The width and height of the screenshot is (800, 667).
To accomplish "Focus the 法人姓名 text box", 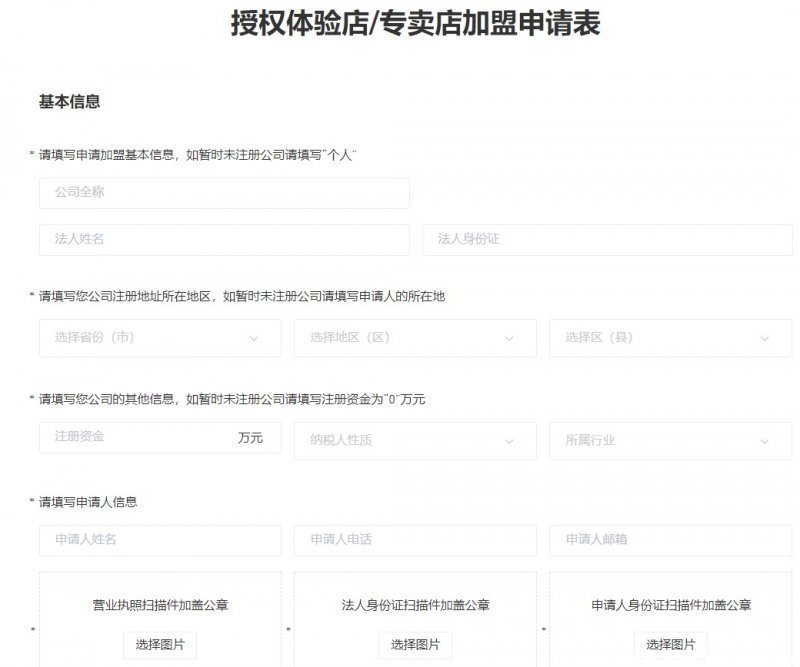I will point(224,239).
